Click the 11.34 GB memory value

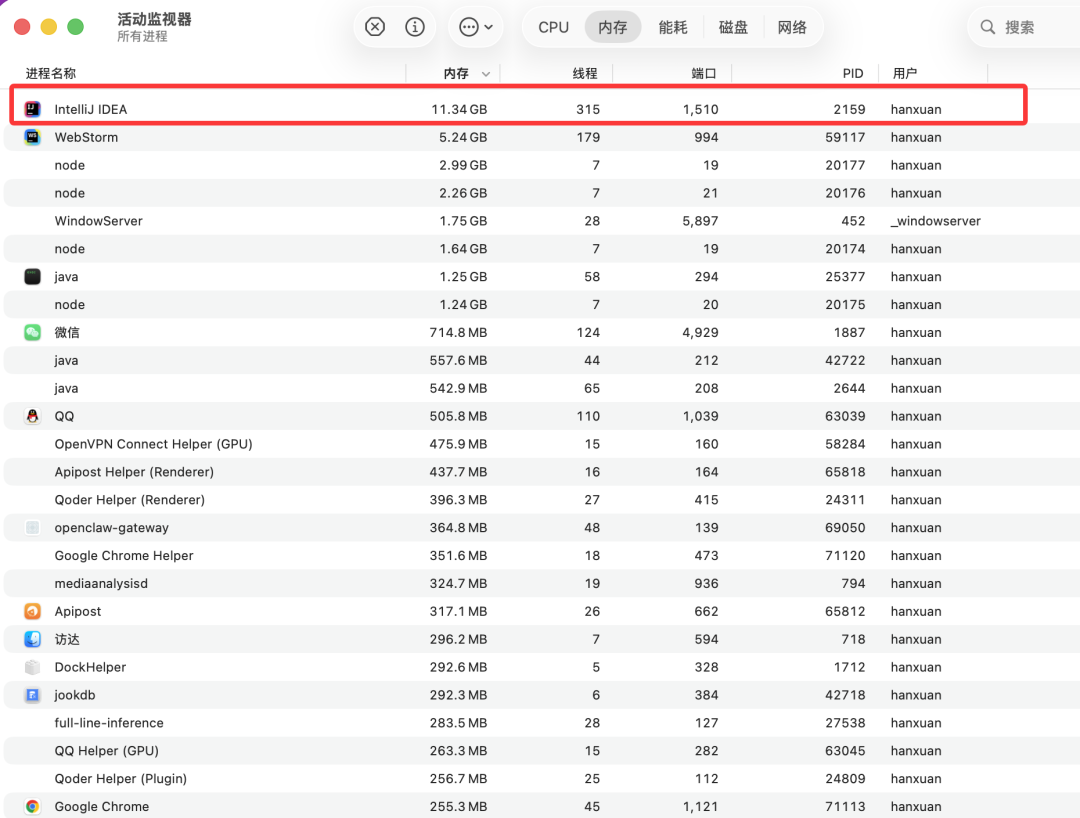tap(459, 109)
